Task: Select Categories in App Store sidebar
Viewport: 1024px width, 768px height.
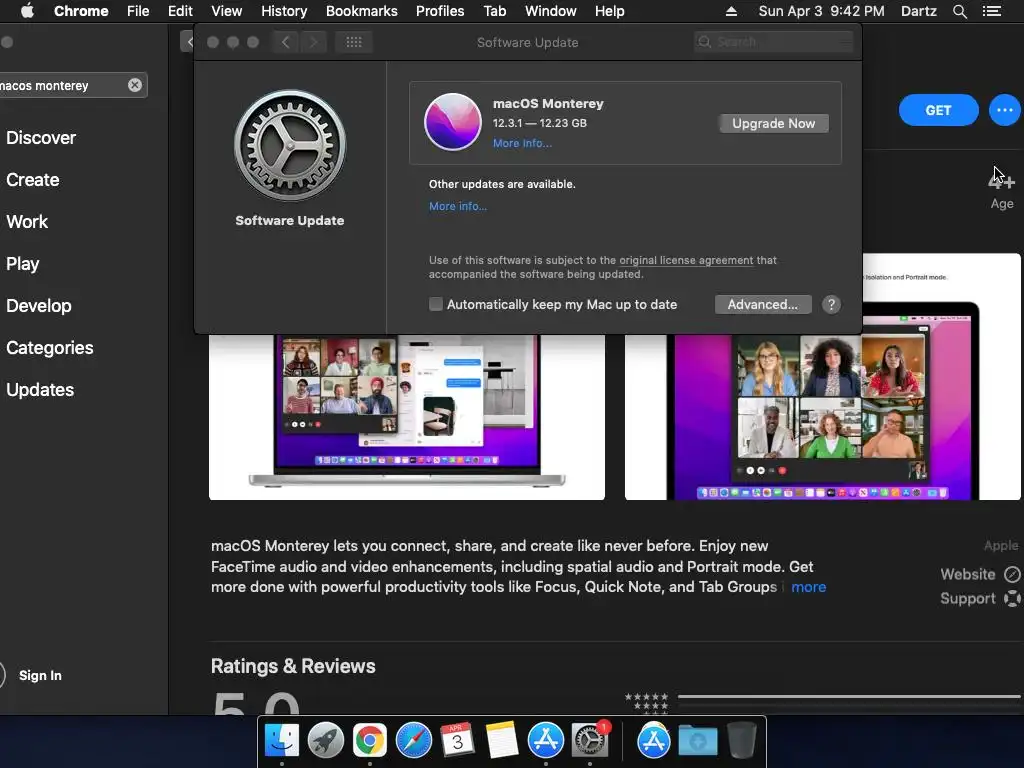Action: click(50, 347)
